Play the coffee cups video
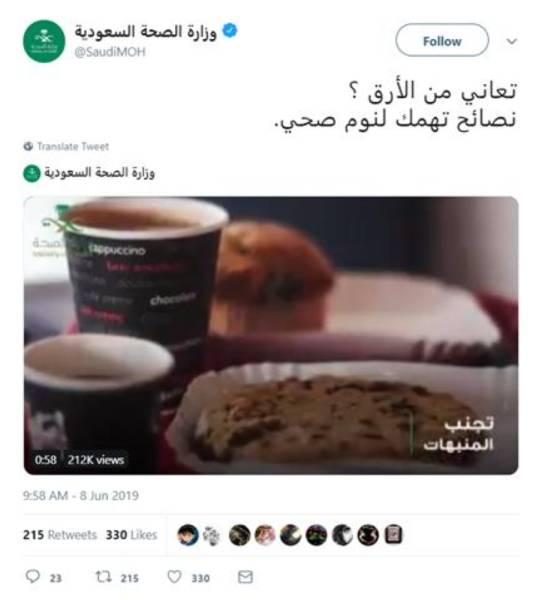 271,335
